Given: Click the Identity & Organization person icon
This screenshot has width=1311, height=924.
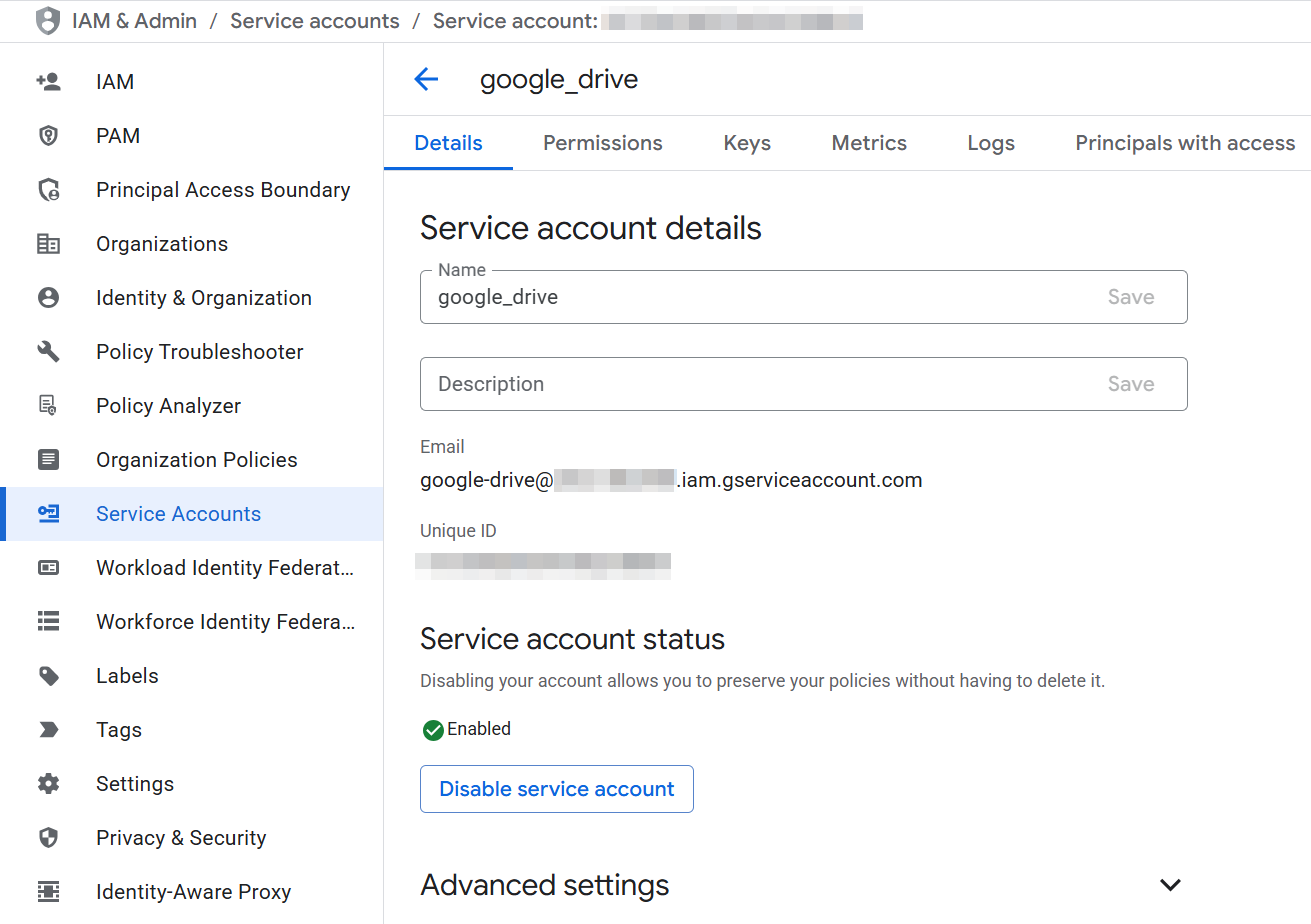Looking at the screenshot, I should [49, 297].
